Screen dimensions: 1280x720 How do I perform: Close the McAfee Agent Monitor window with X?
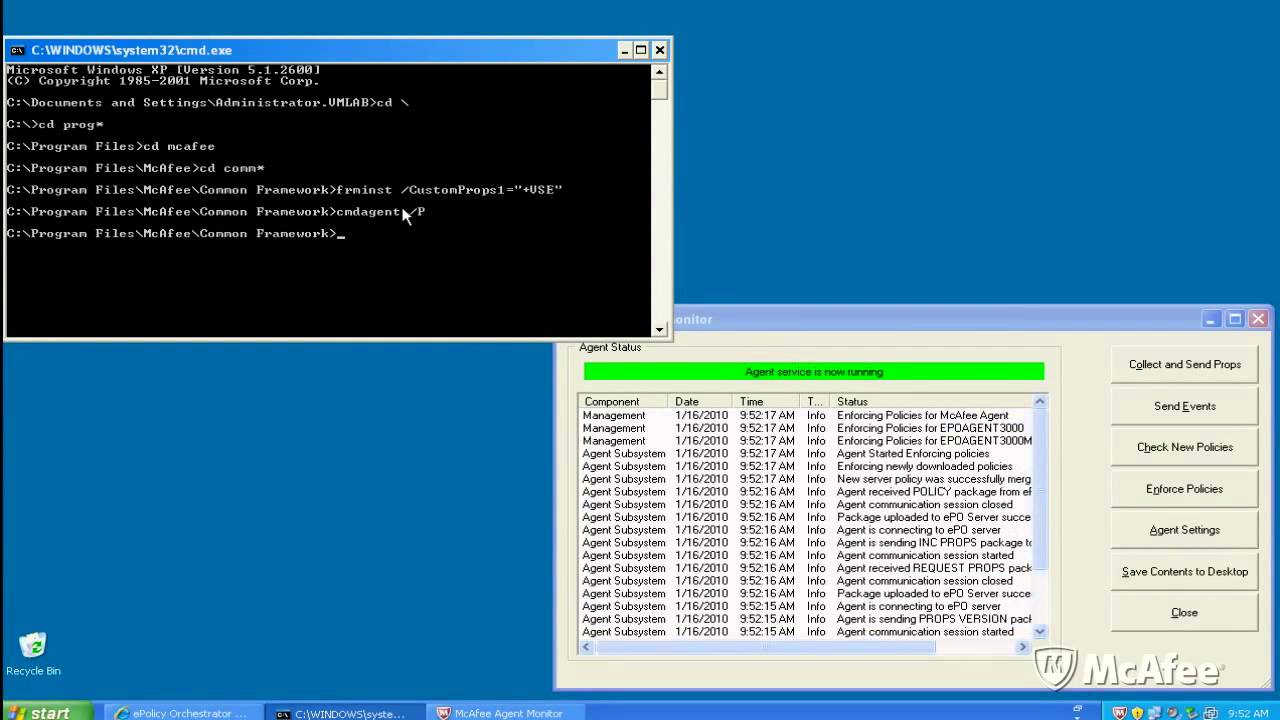click(x=1258, y=319)
